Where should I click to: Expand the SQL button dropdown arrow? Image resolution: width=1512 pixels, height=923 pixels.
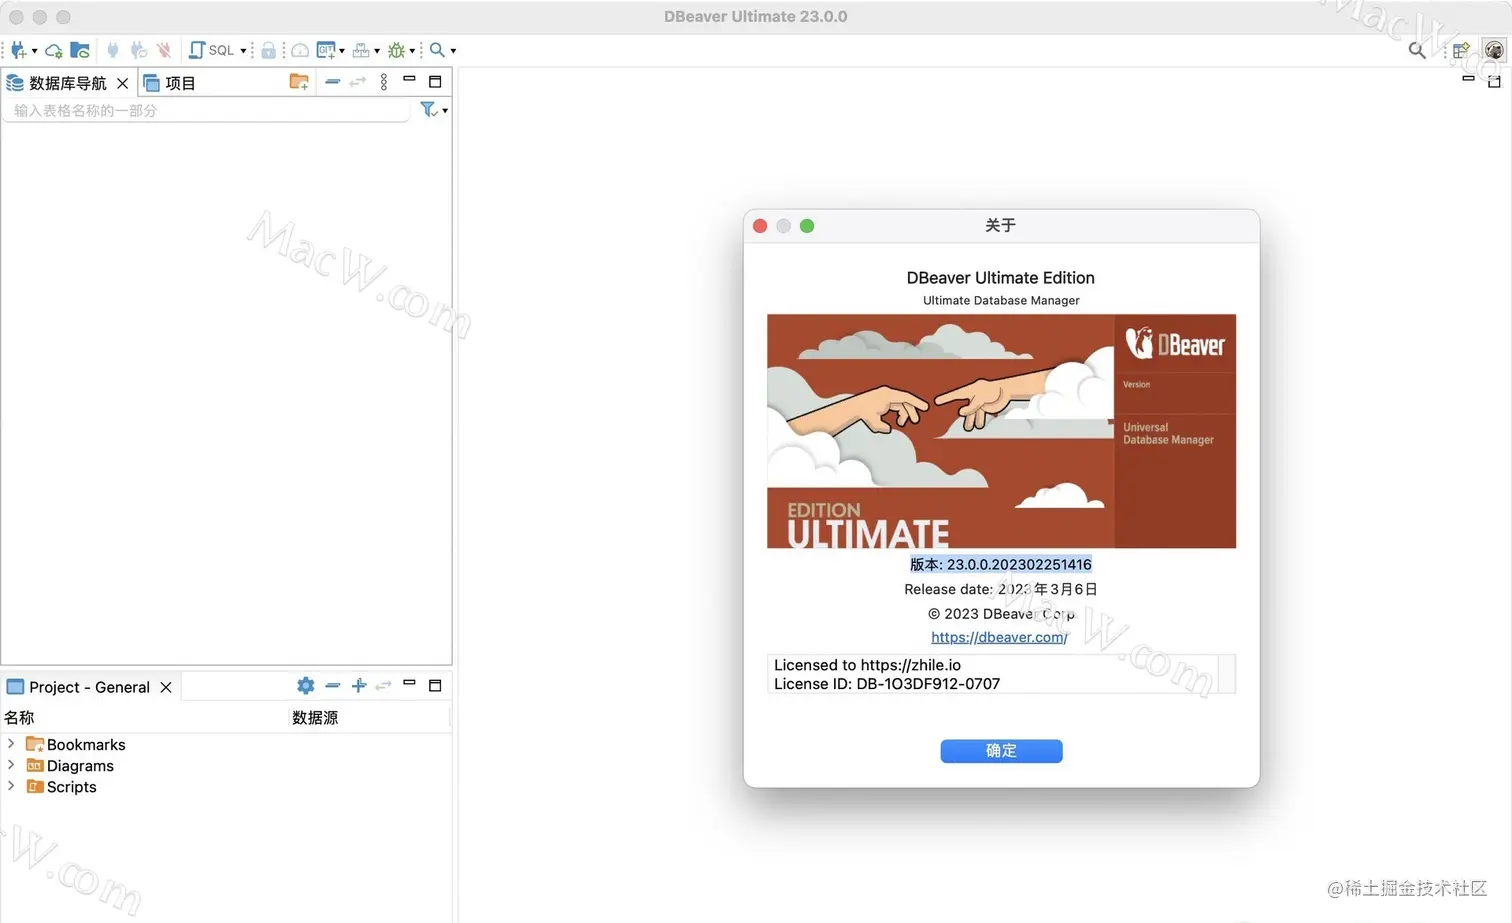pyautogui.click(x=243, y=51)
